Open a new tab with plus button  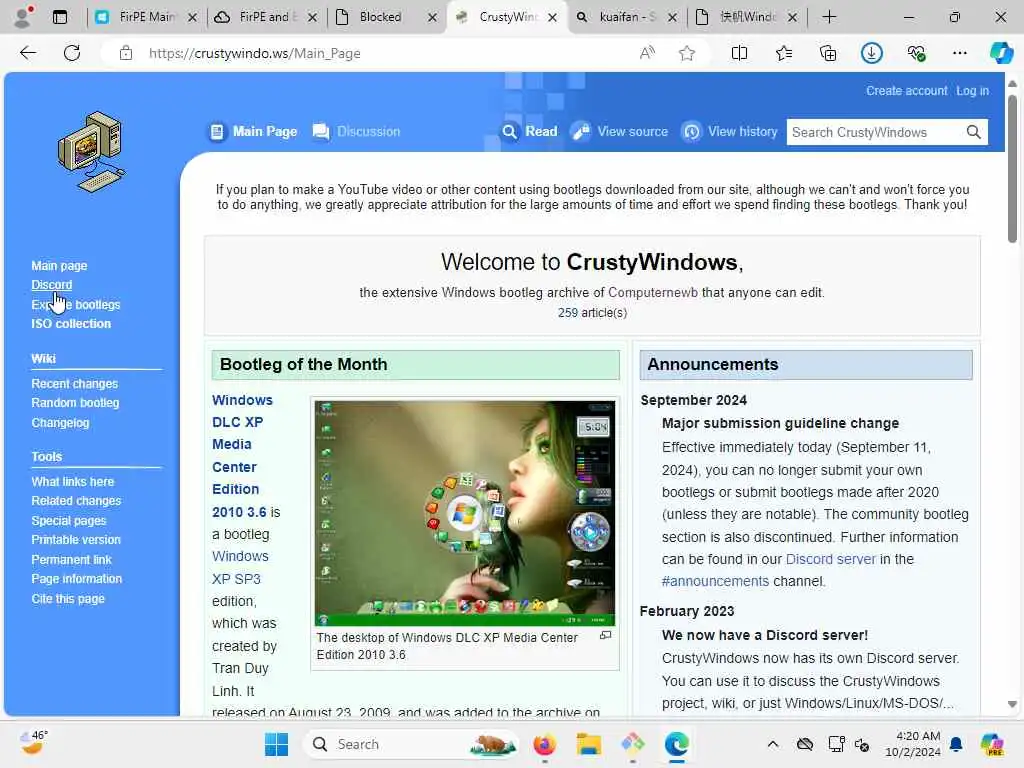click(x=829, y=17)
